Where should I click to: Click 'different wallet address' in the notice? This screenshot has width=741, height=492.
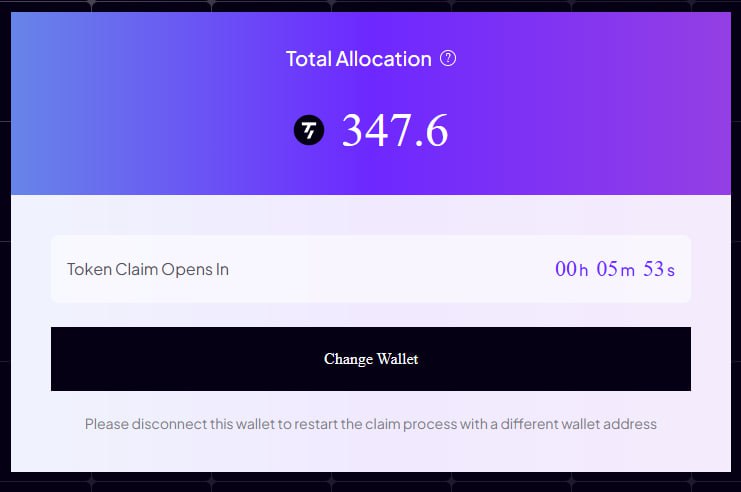pyautogui.click(x=578, y=424)
